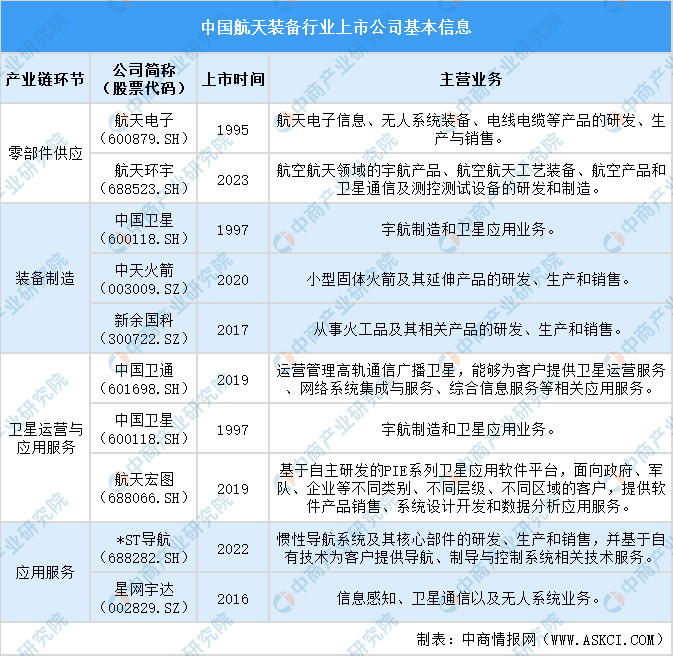Select company cell 航天环宇（688523.SH）
The height and width of the screenshot is (656, 673).
tap(144, 179)
